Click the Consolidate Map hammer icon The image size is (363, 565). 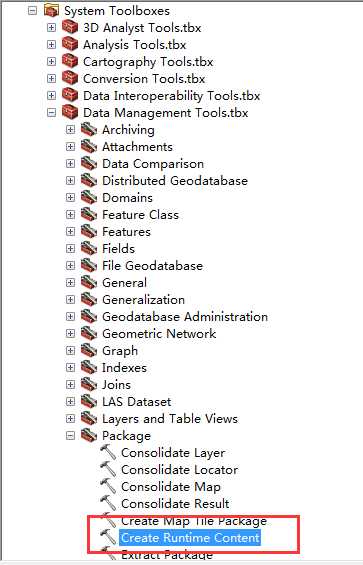tap(108, 486)
